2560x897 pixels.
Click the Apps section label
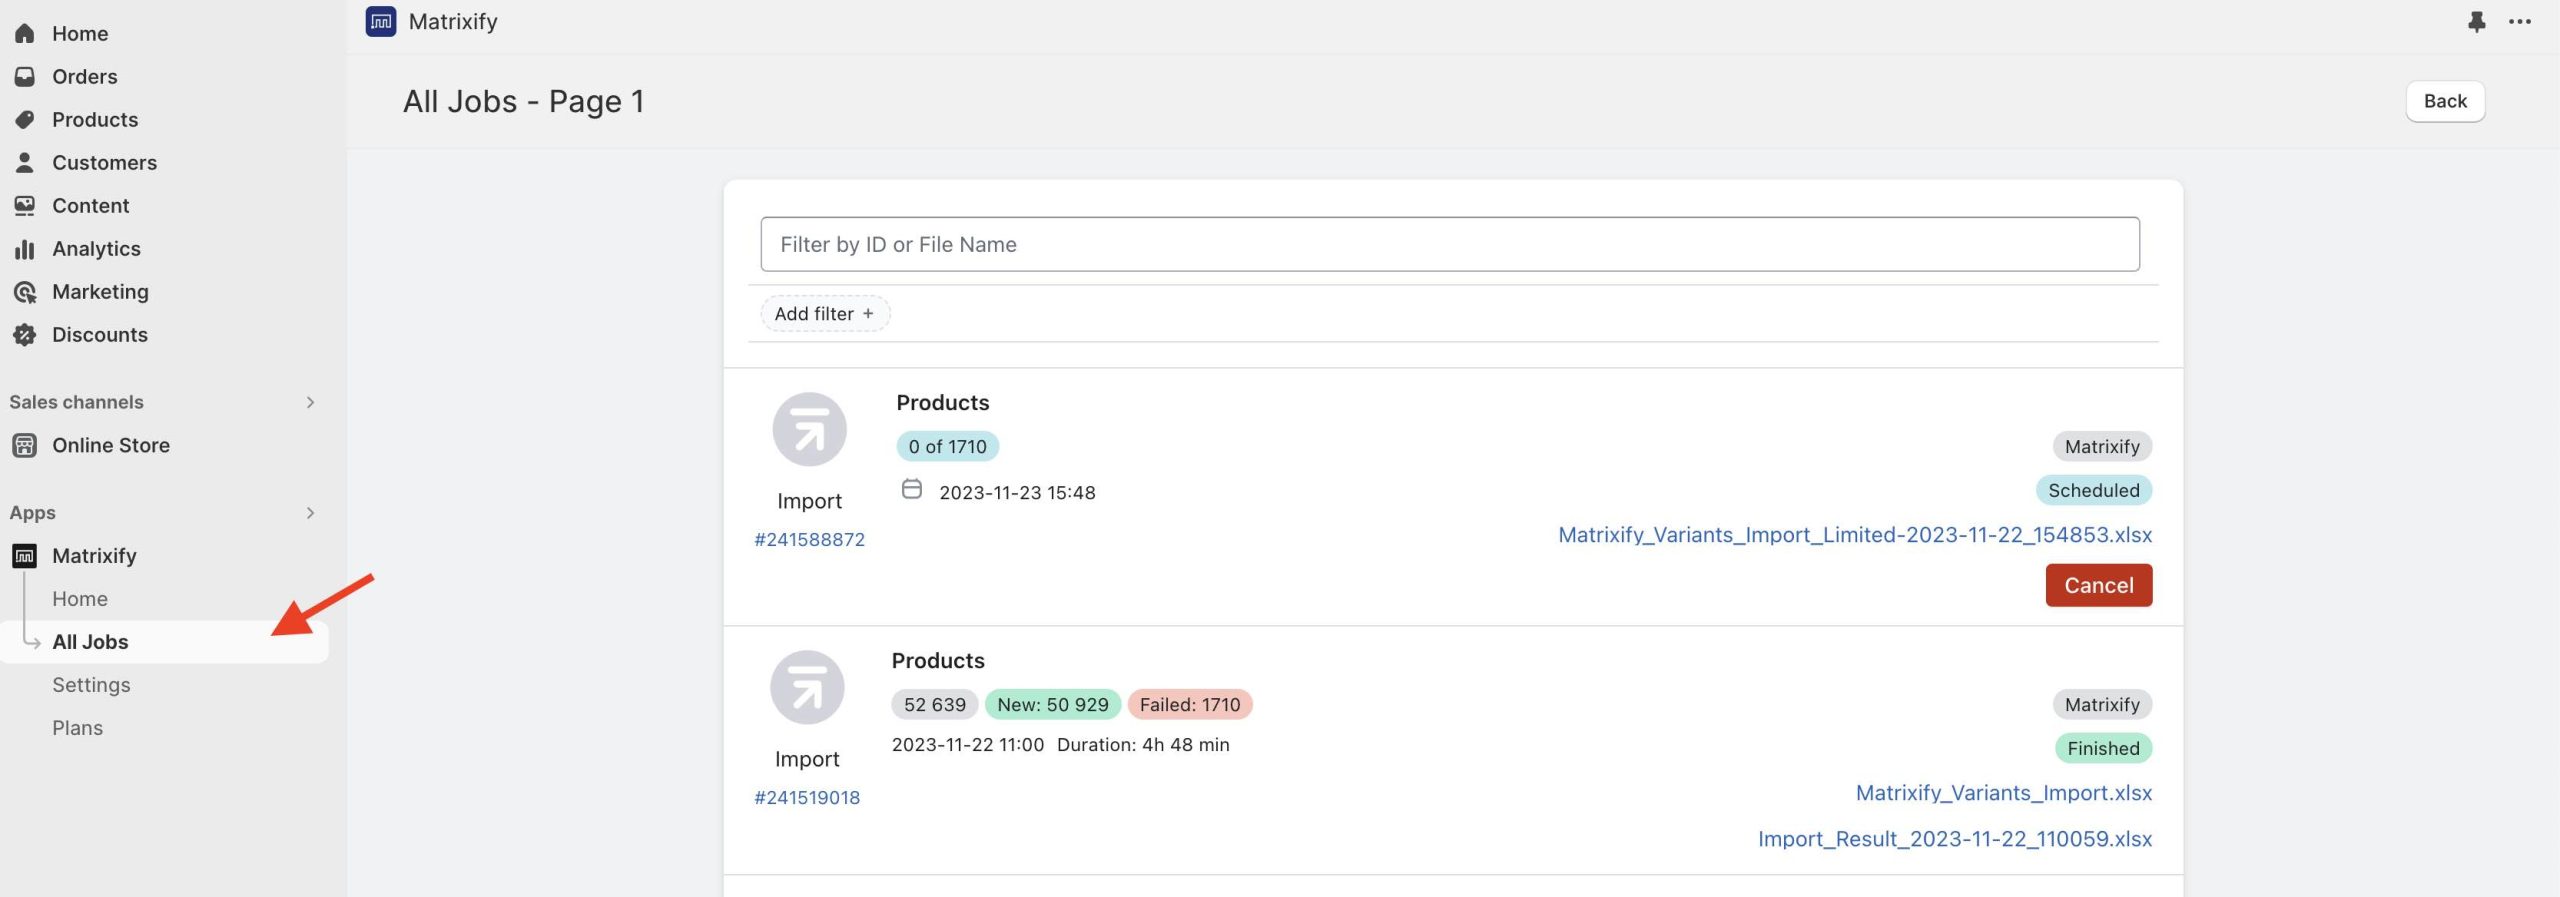pos(33,513)
